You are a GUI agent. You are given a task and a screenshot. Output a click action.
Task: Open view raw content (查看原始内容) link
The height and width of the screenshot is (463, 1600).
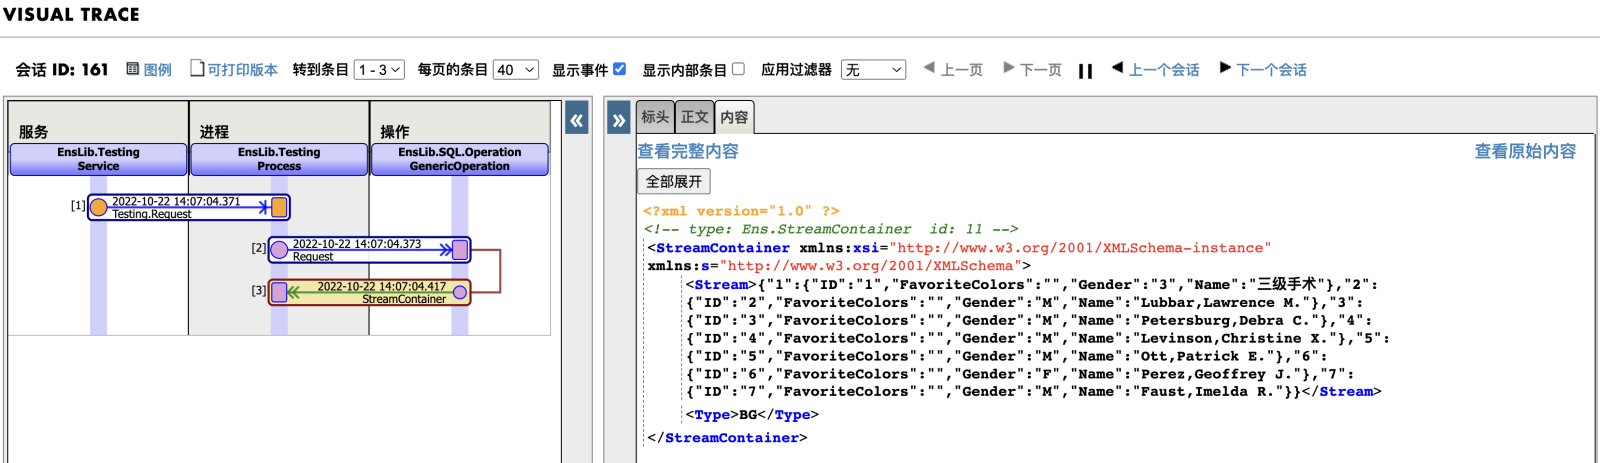[1525, 152]
